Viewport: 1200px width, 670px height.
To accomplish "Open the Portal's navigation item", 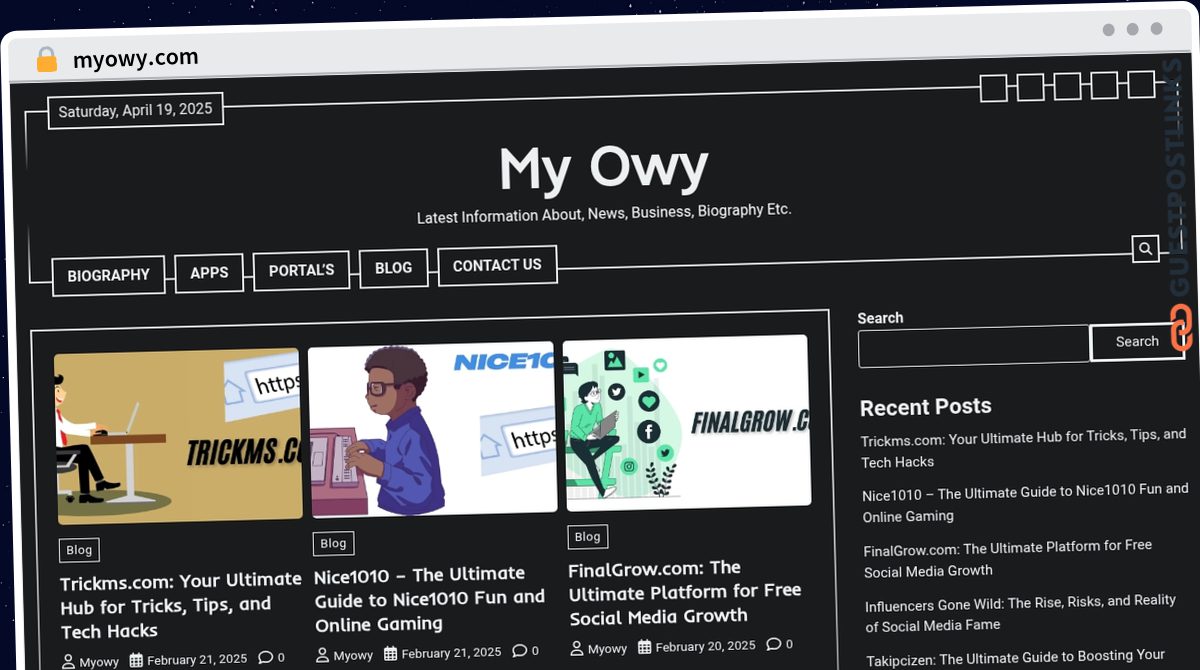I will [x=301, y=270].
